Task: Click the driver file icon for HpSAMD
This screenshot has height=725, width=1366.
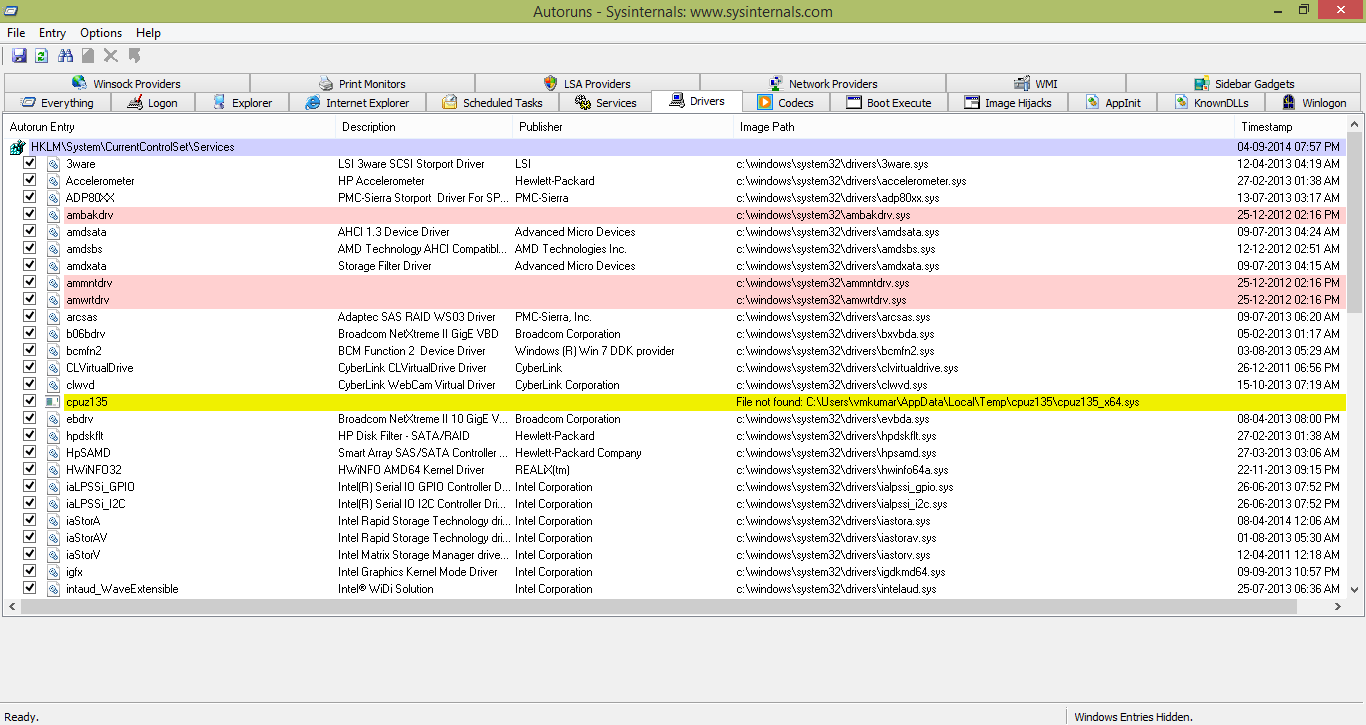Action: point(54,453)
